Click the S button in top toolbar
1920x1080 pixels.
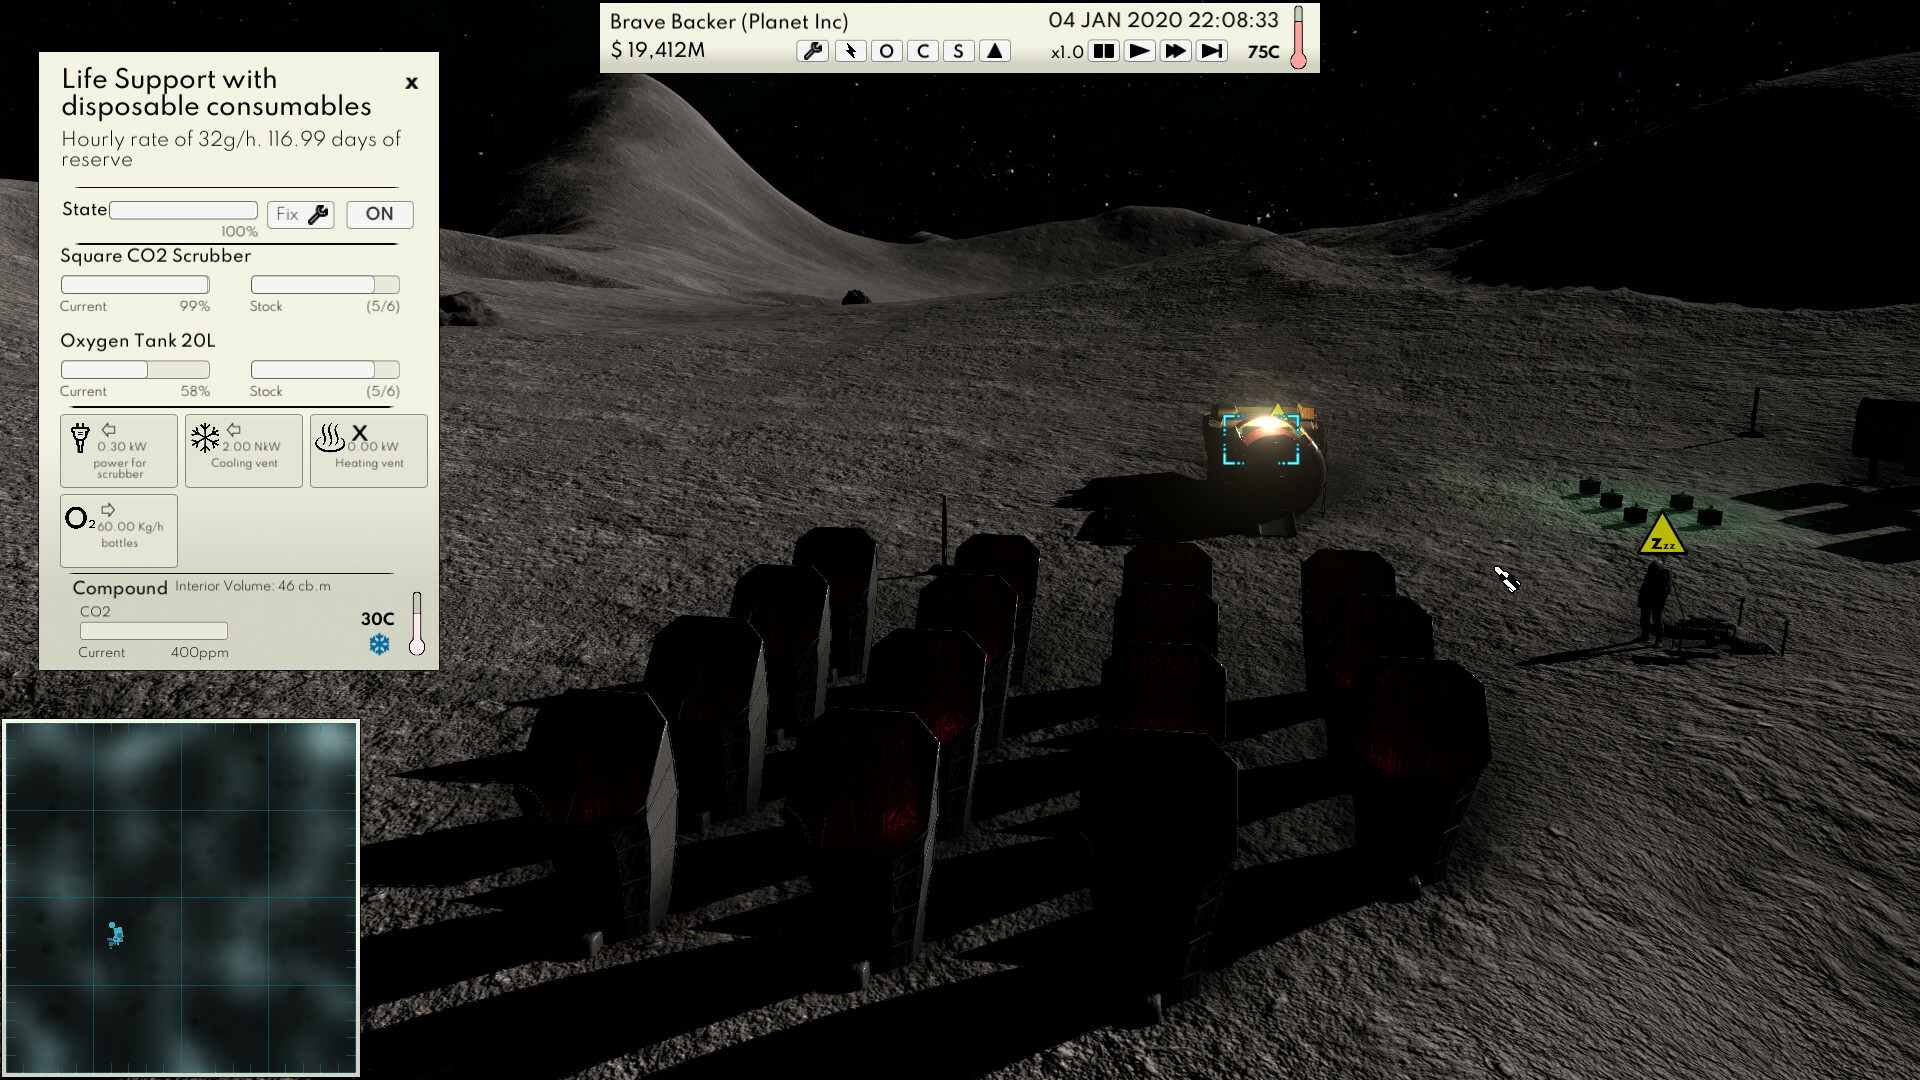pos(958,51)
